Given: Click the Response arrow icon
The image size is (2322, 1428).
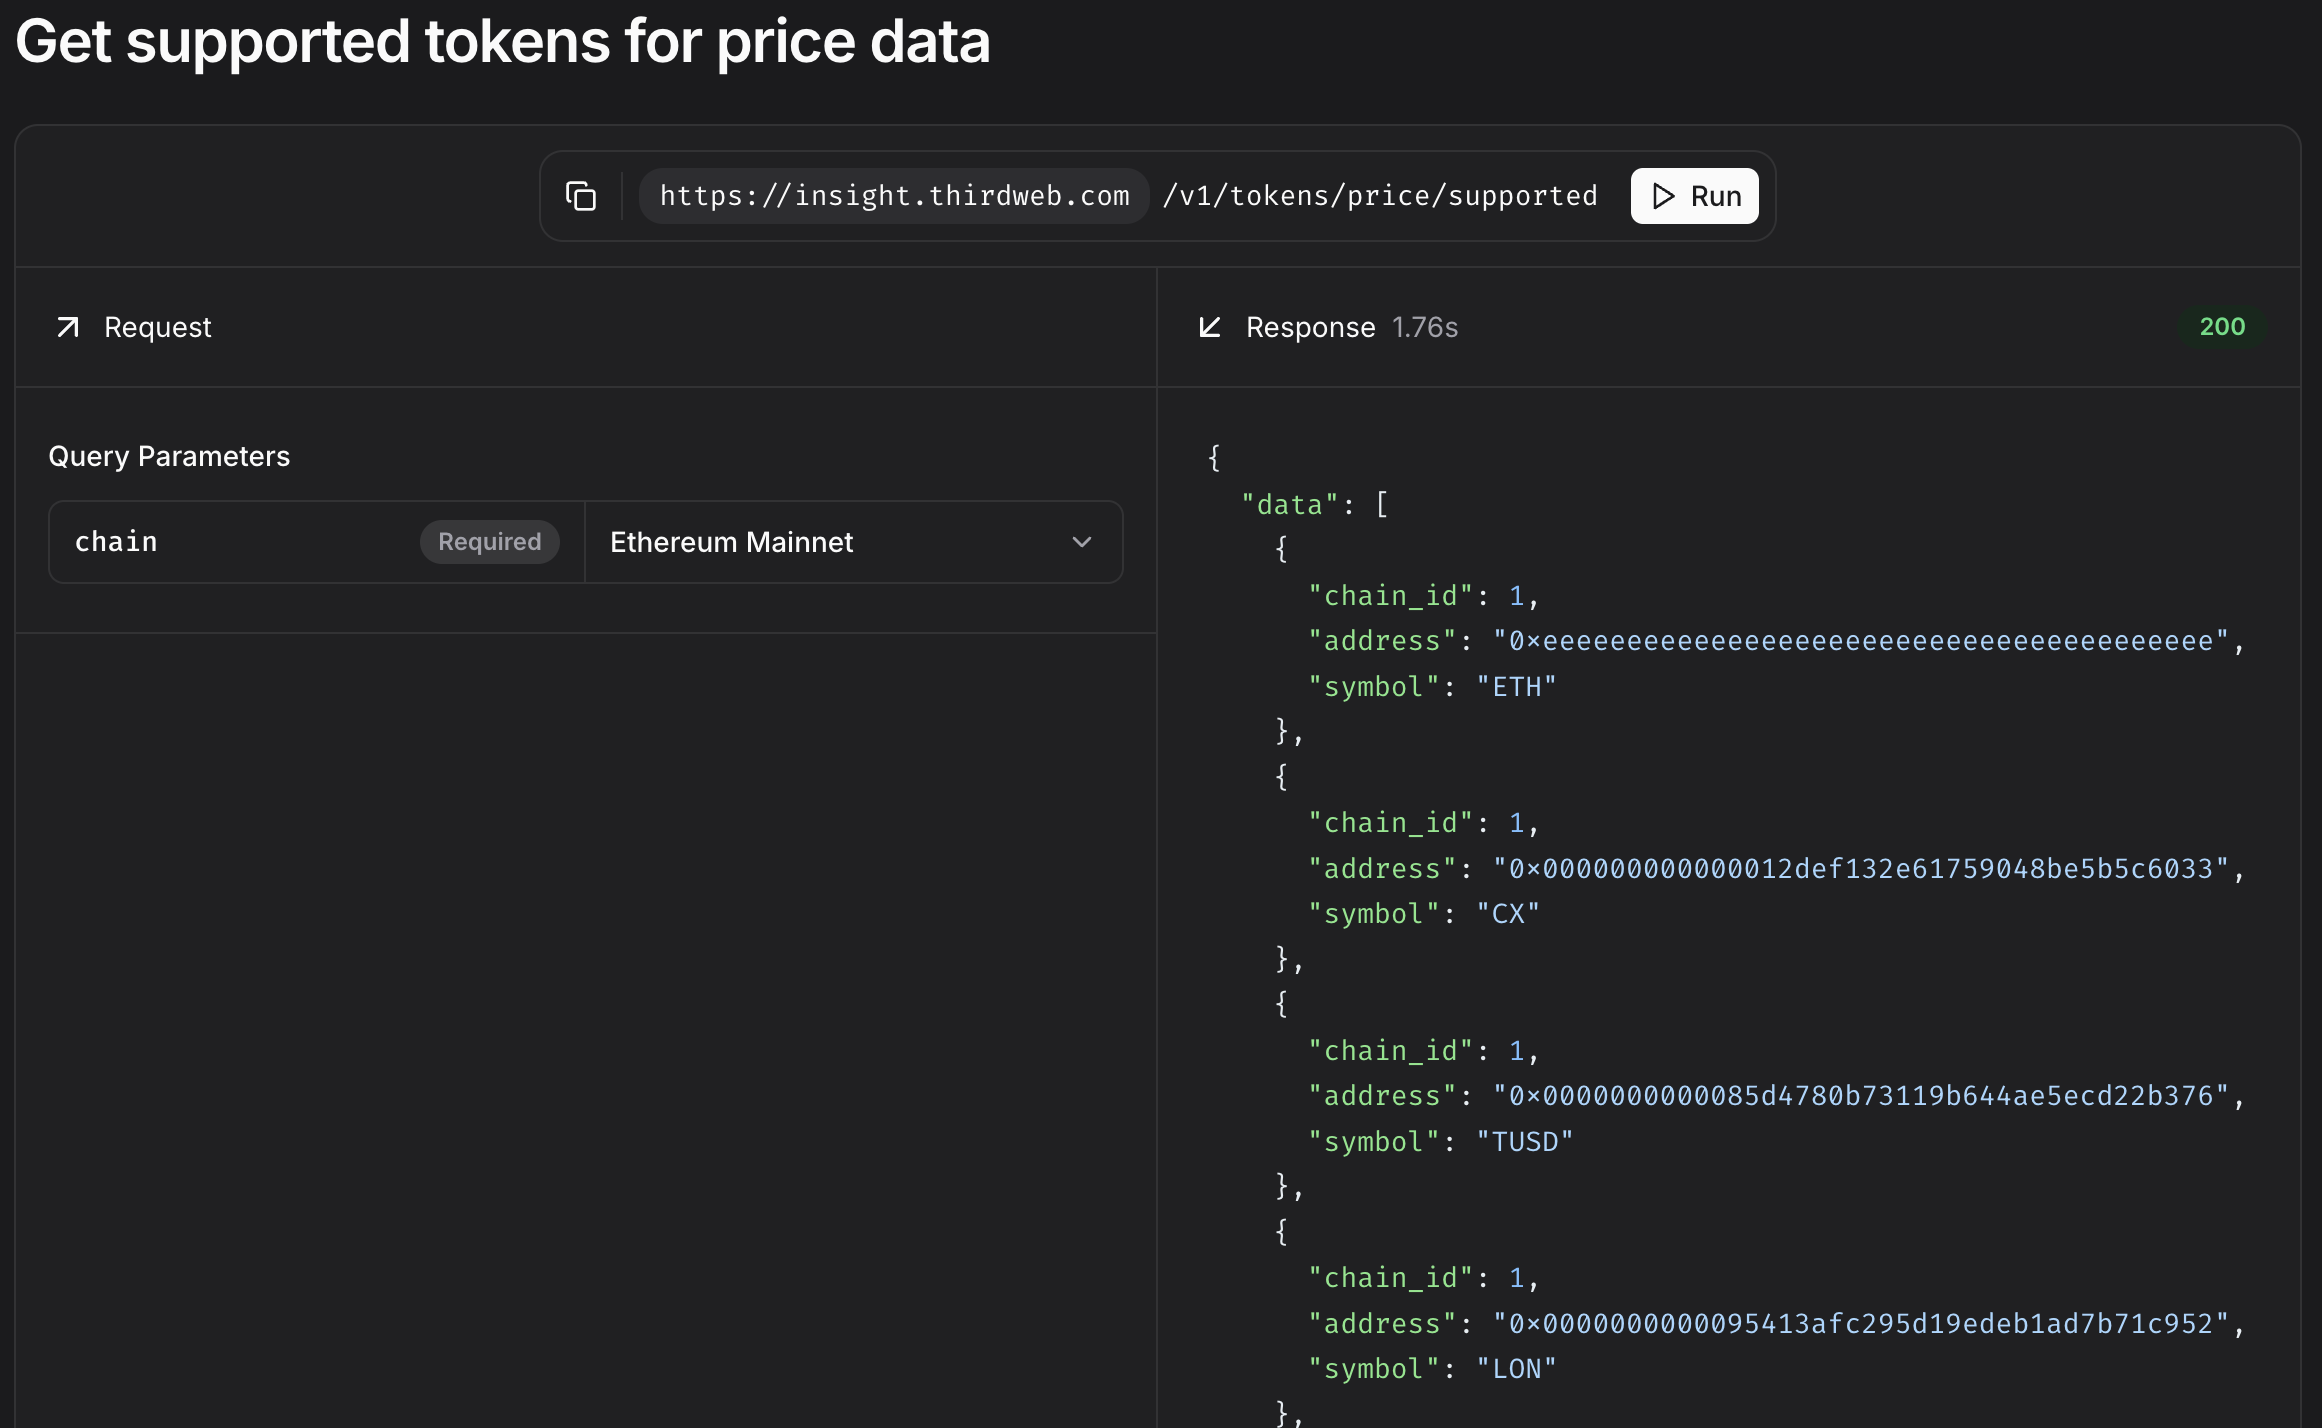Looking at the screenshot, I should pyautogui.click(x=1210, y=327).
